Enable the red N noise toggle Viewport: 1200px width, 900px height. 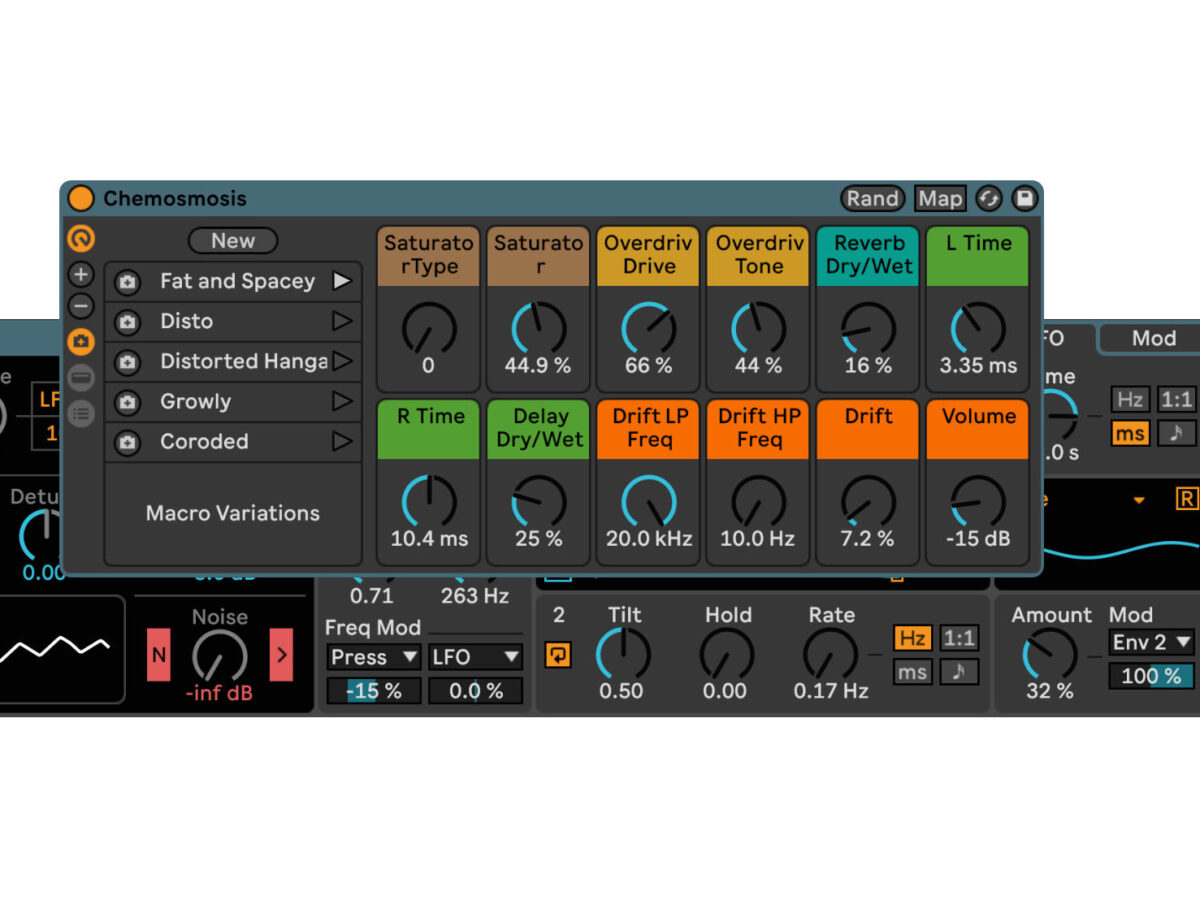[x=159, y=656]
